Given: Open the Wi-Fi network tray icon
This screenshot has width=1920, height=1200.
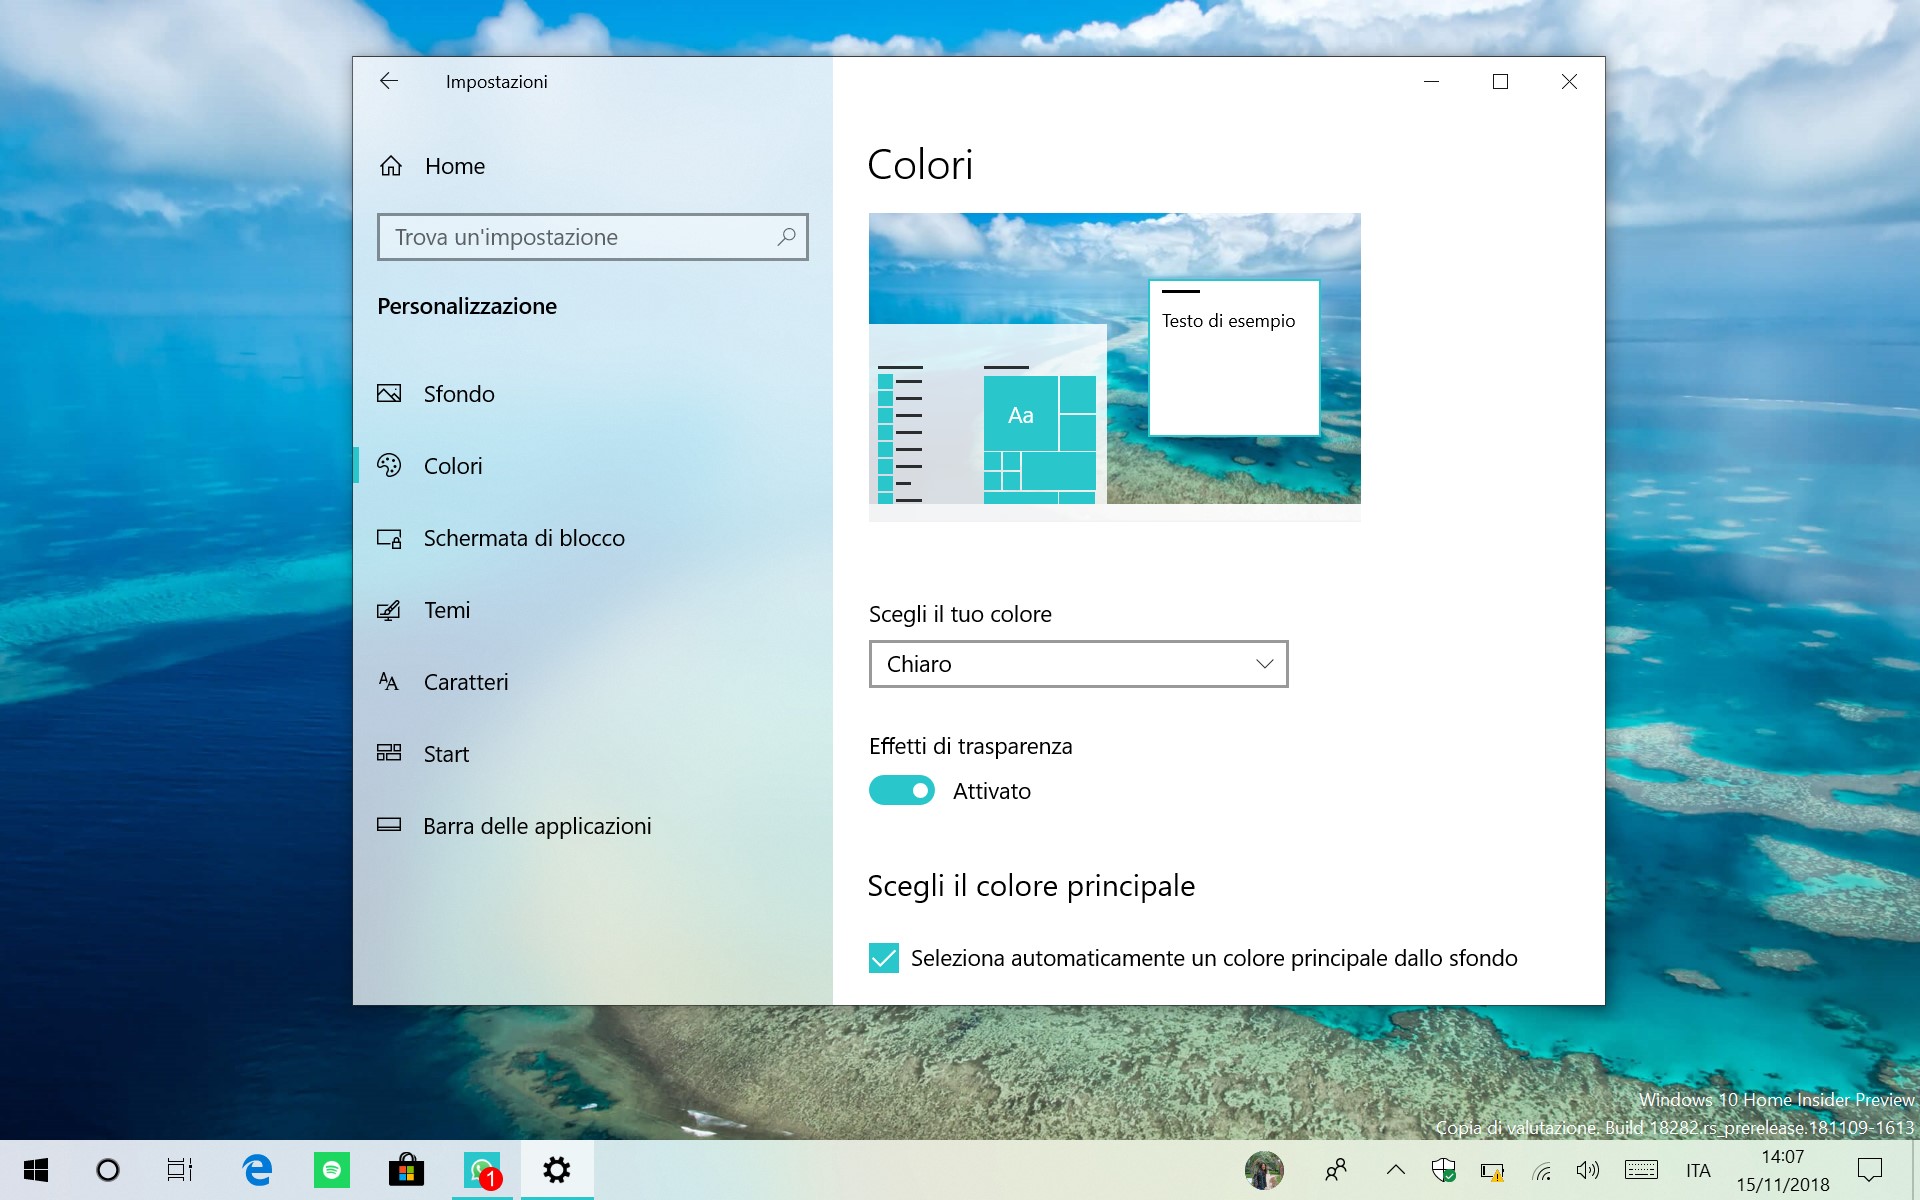Looking at the screenshot, I should [1541, 1170].
